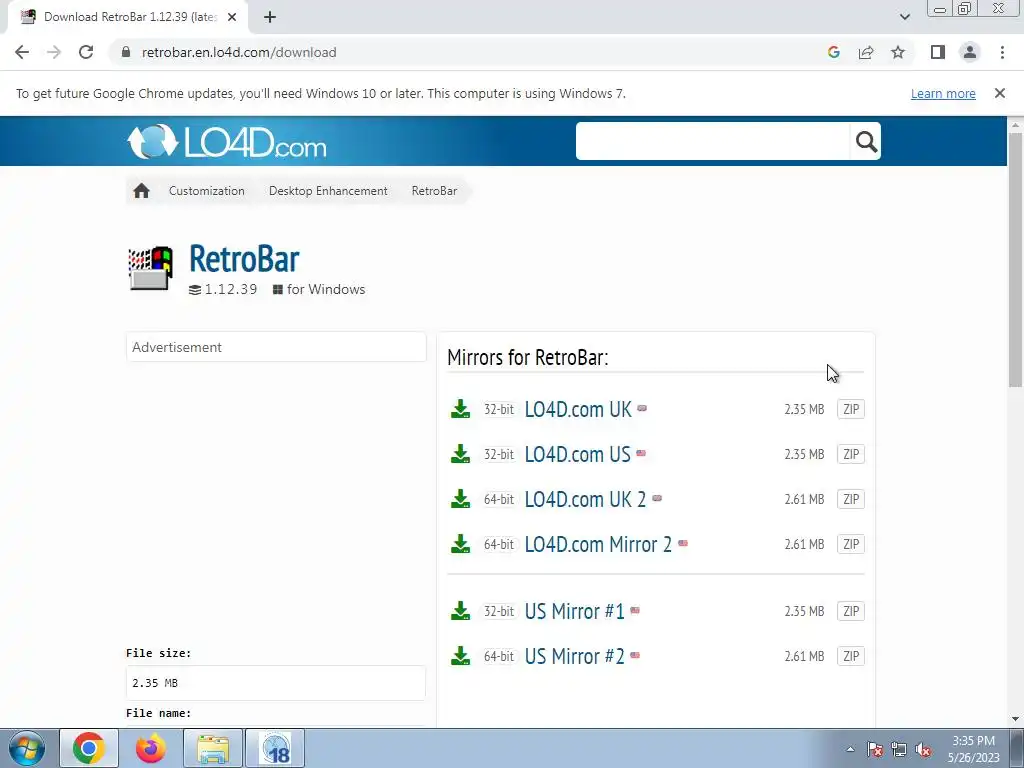This screenshot has width=1024, height=768.
Task: Click download icon beside US Mirror #1
Action: tap(460, 611)
